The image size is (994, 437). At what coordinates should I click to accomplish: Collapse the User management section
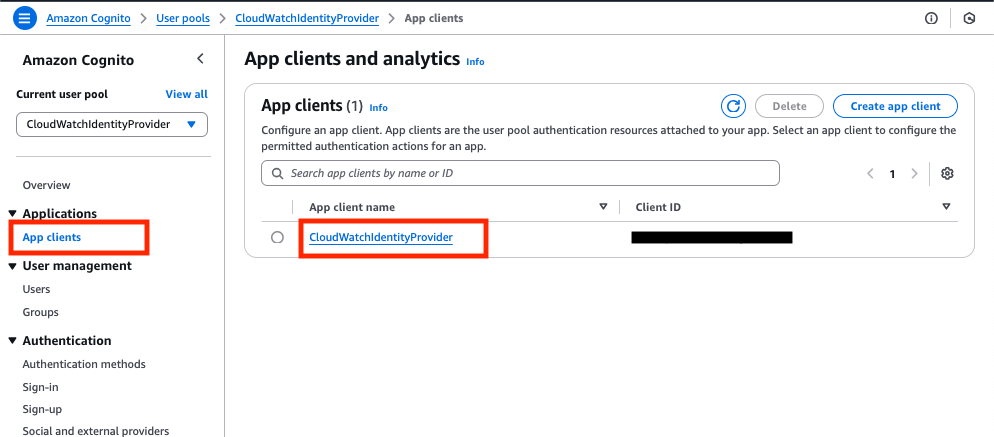pyautogui.click(x=13, y=266)
